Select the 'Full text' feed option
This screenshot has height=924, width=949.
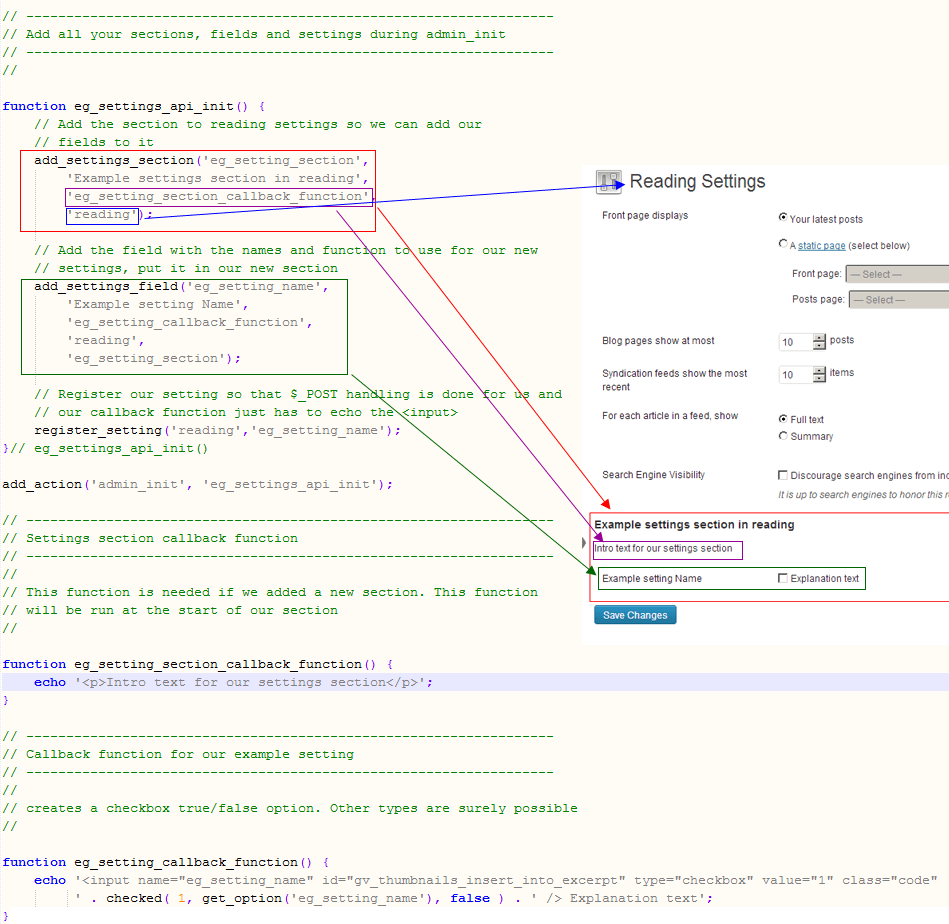(x=782, y=419)
